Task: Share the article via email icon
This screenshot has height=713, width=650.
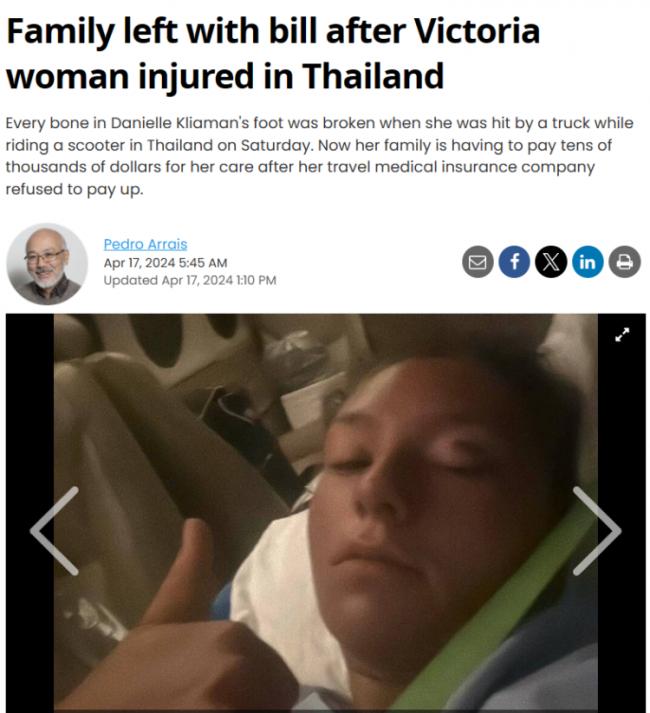Action: click(478, 262)
